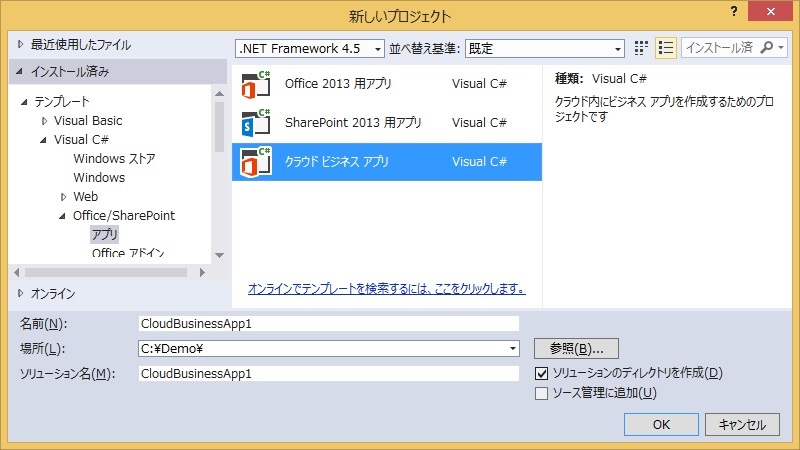Select 'Windows ストア' tree item
Image resolution: width=800 pixels, height=450 pixels.
(114, 159)
